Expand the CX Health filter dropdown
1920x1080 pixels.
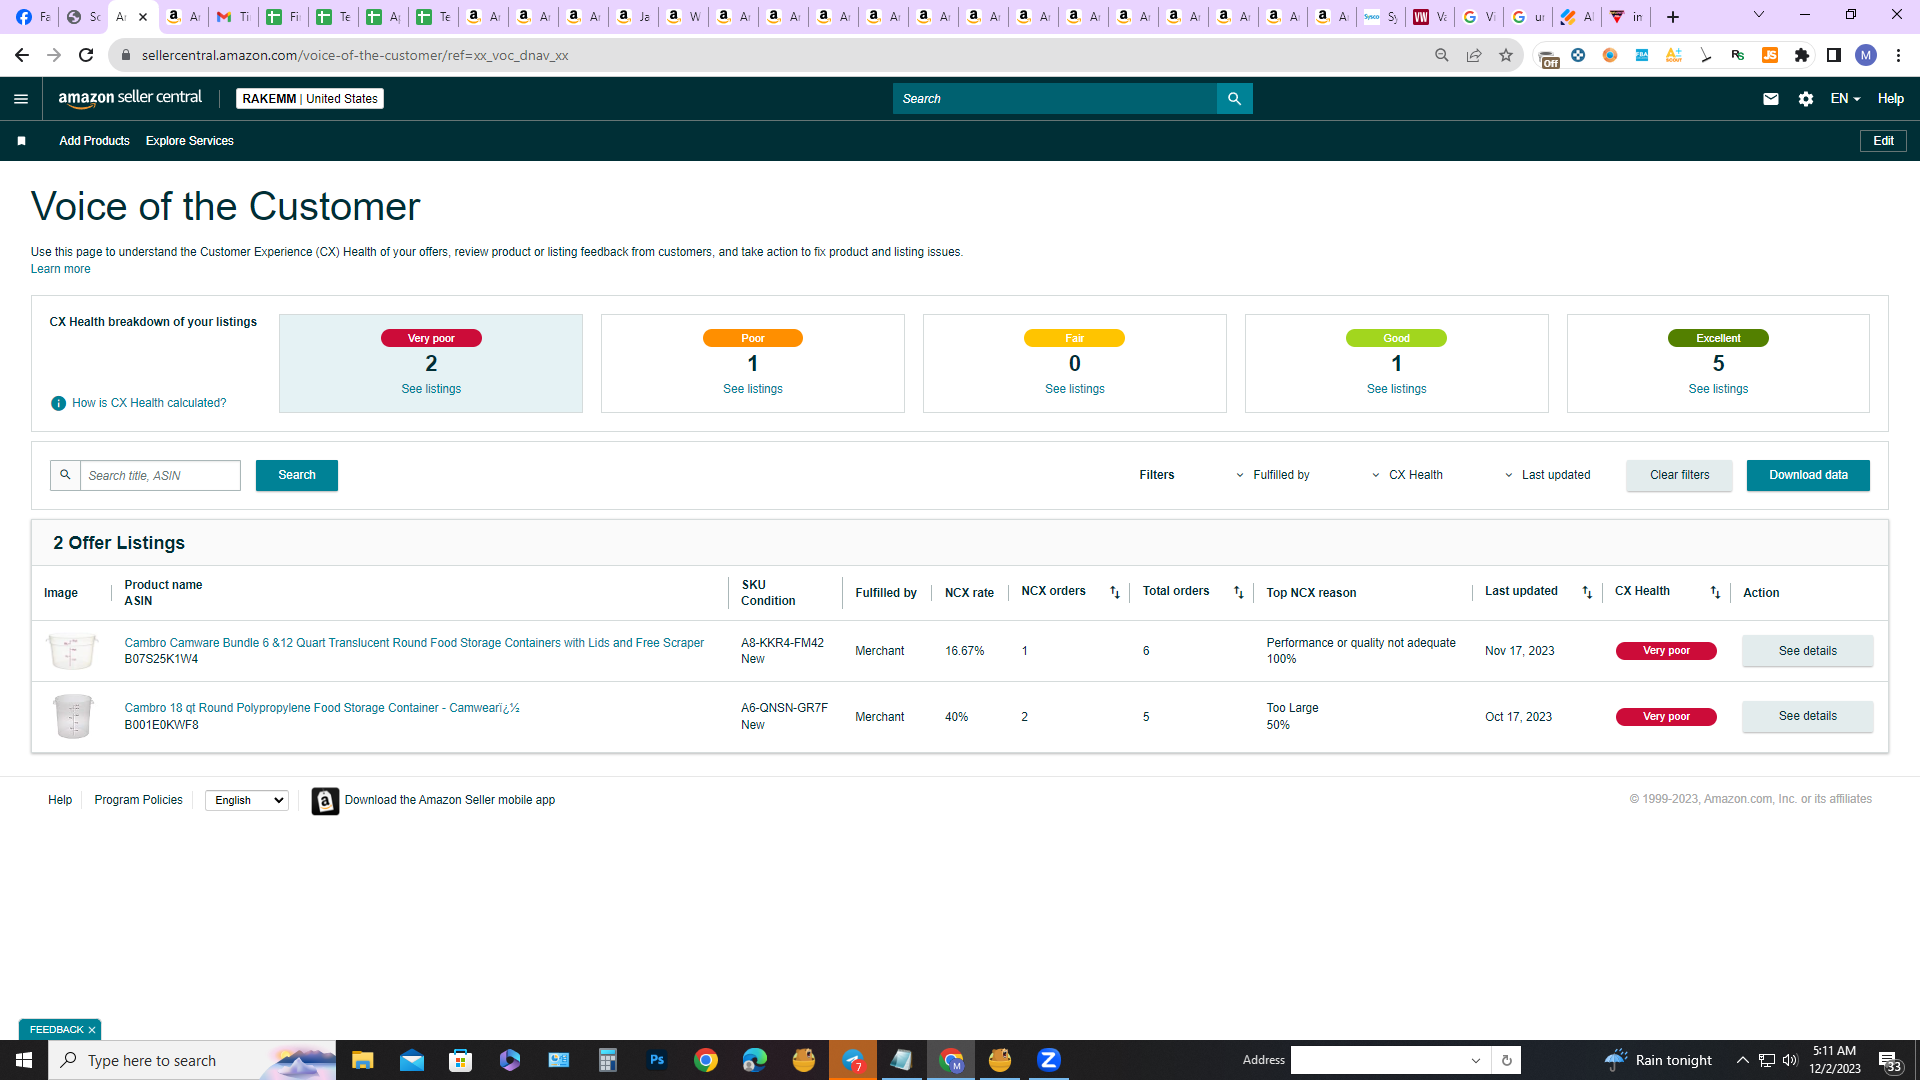pyautogui.click(x=1407, y=475)
